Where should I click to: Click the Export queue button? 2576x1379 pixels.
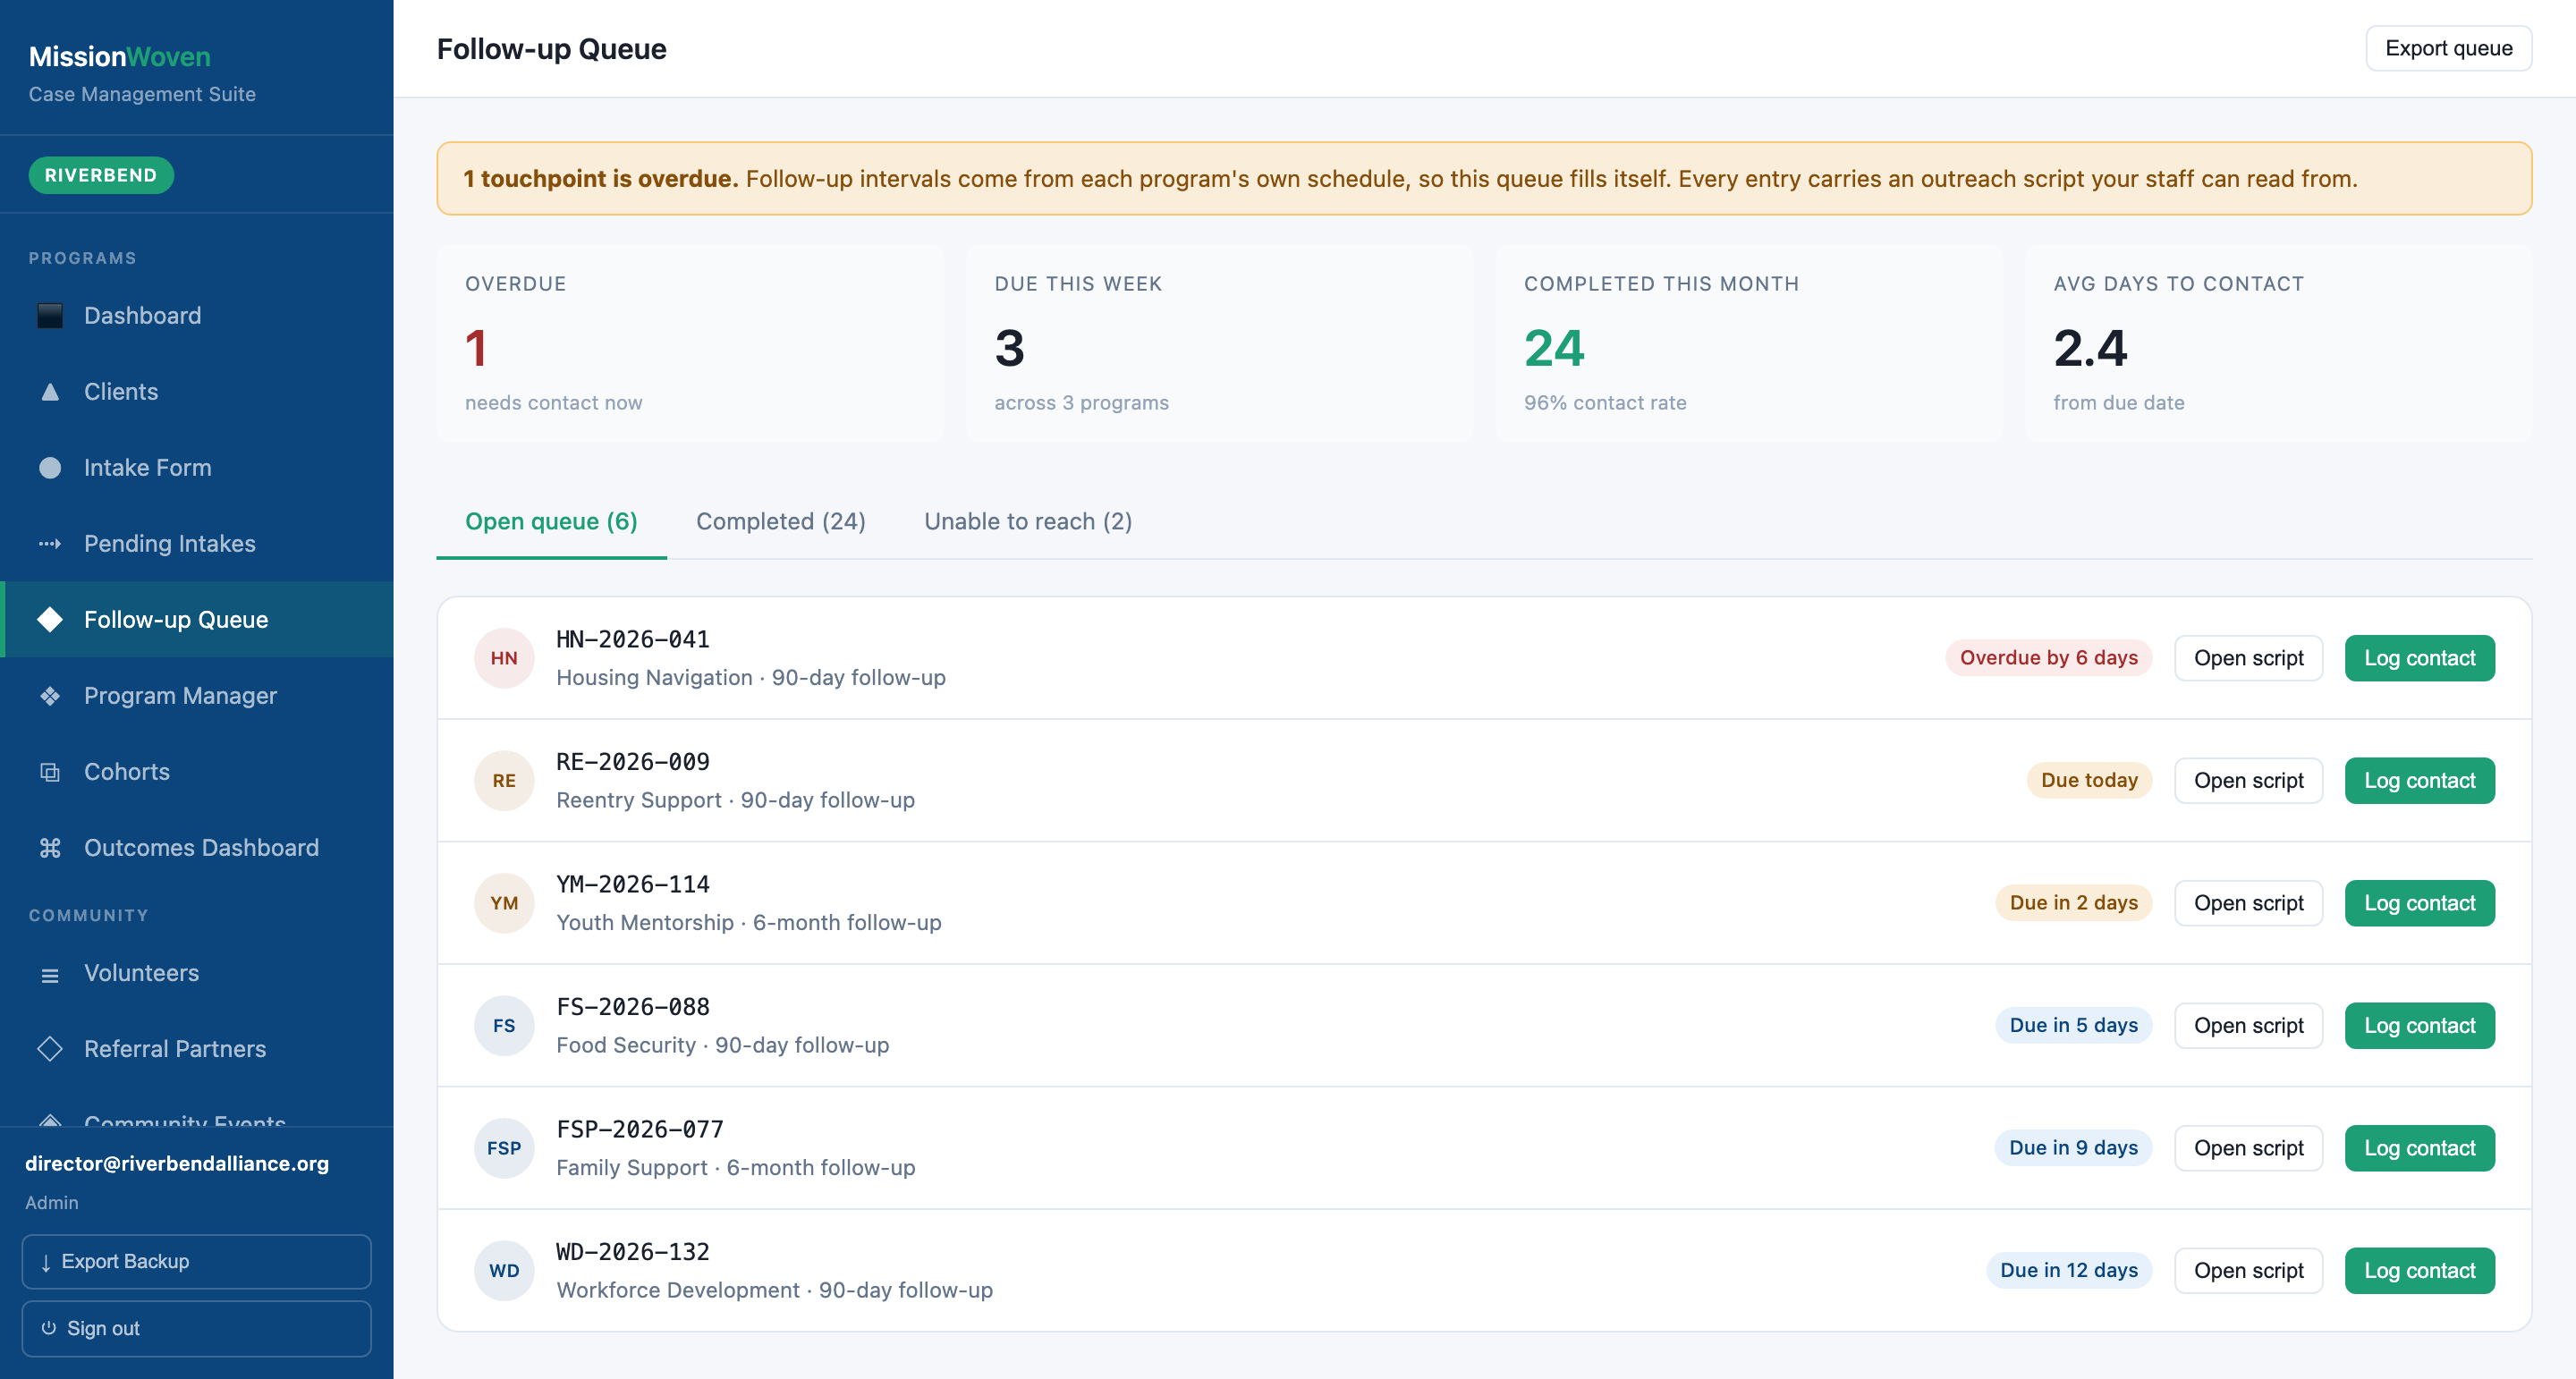point(2448,48)
